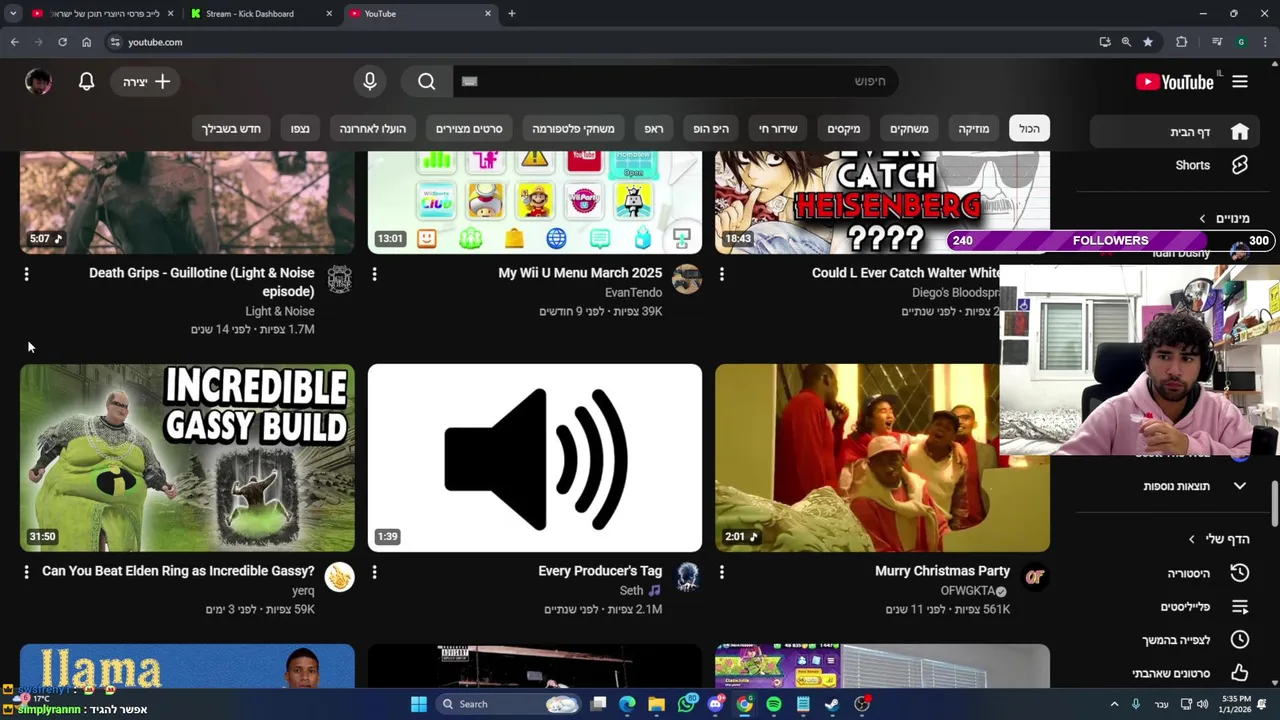Select the Hip hop (היפ הופ) filter chip
The height and width of the screenshot is (720, 1280).
point(711,128)
